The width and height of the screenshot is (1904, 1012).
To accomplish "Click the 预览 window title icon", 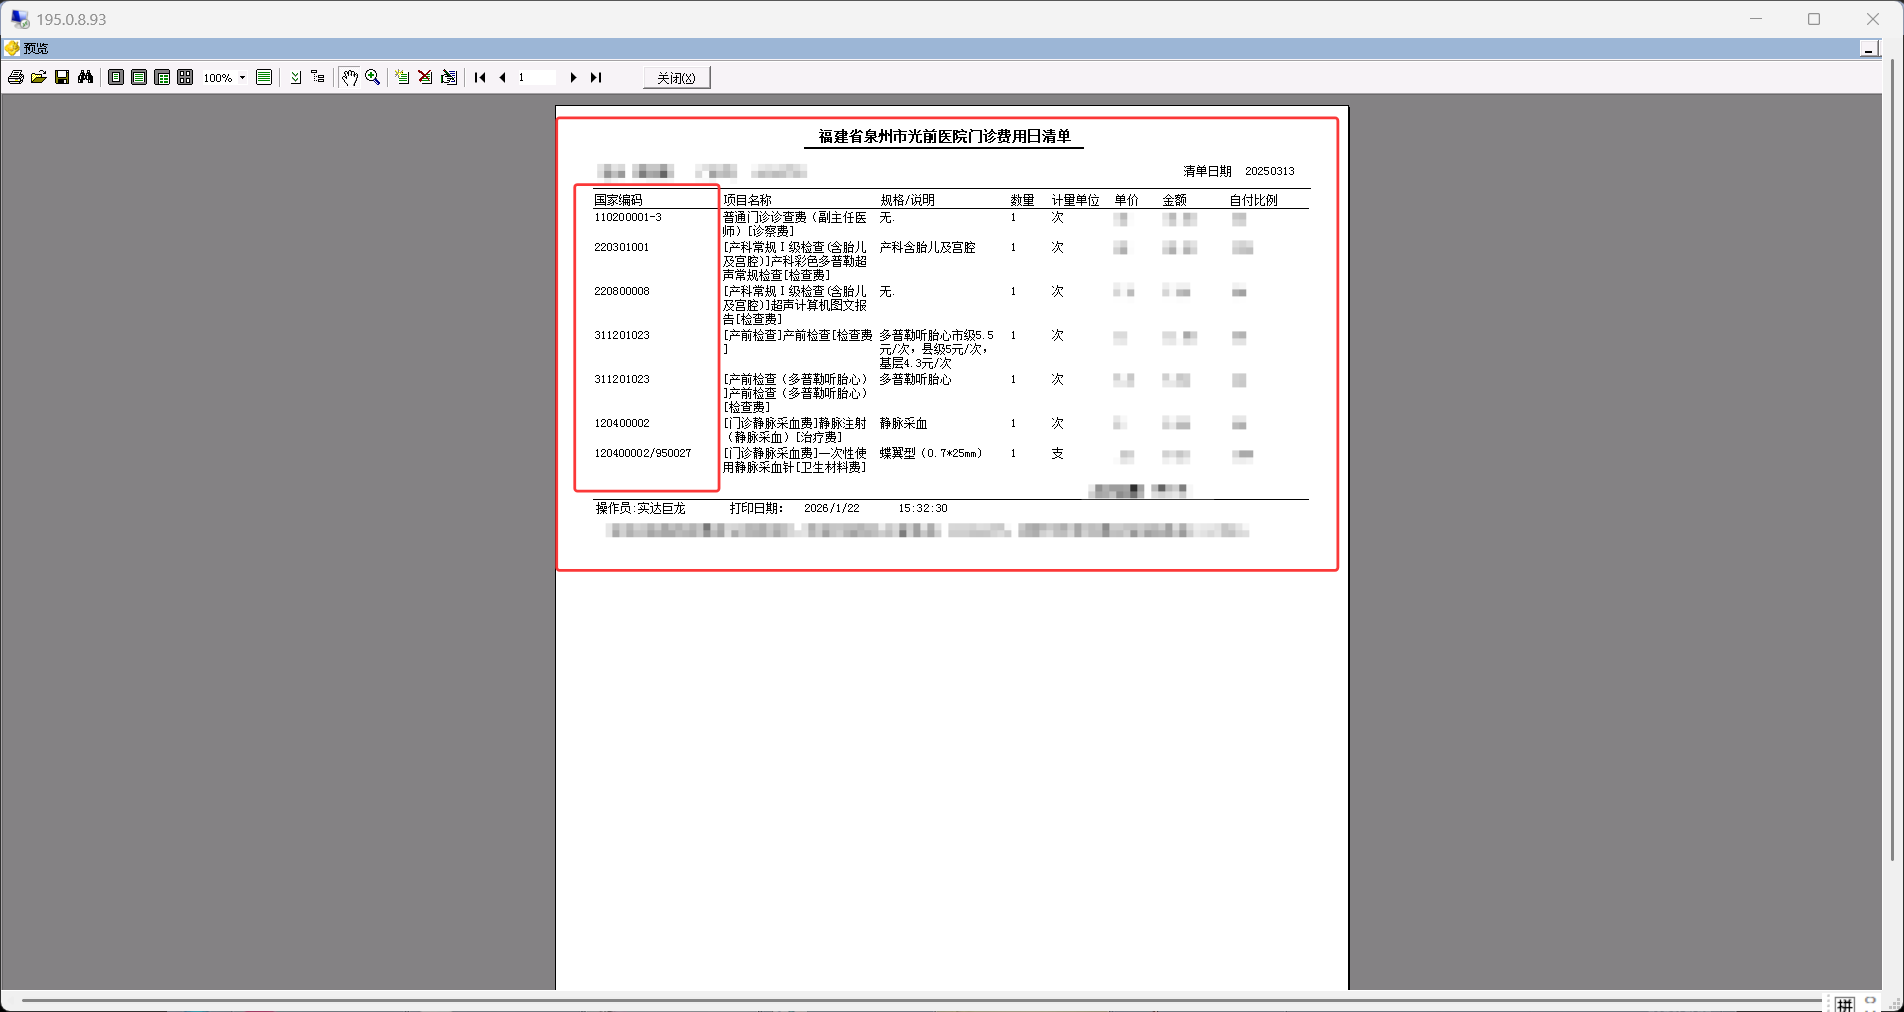I will [x=12, y=48].
